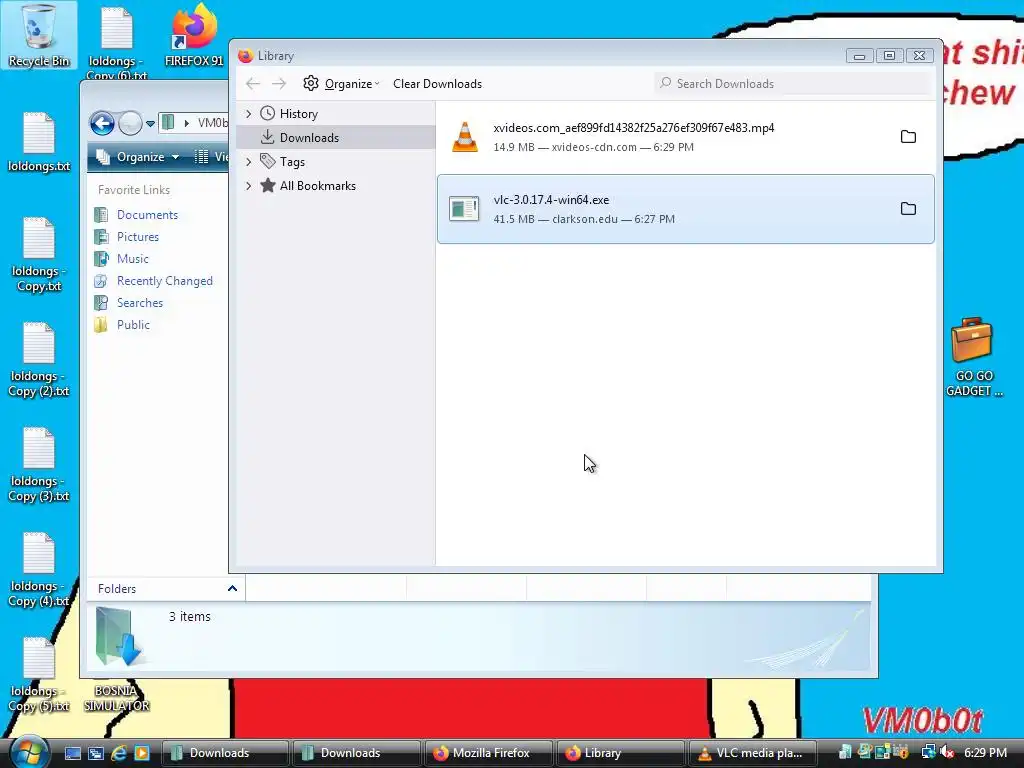Open Searches favorite link in Explorer
Screen dimensions: 1024x768
tap(140, 302)
